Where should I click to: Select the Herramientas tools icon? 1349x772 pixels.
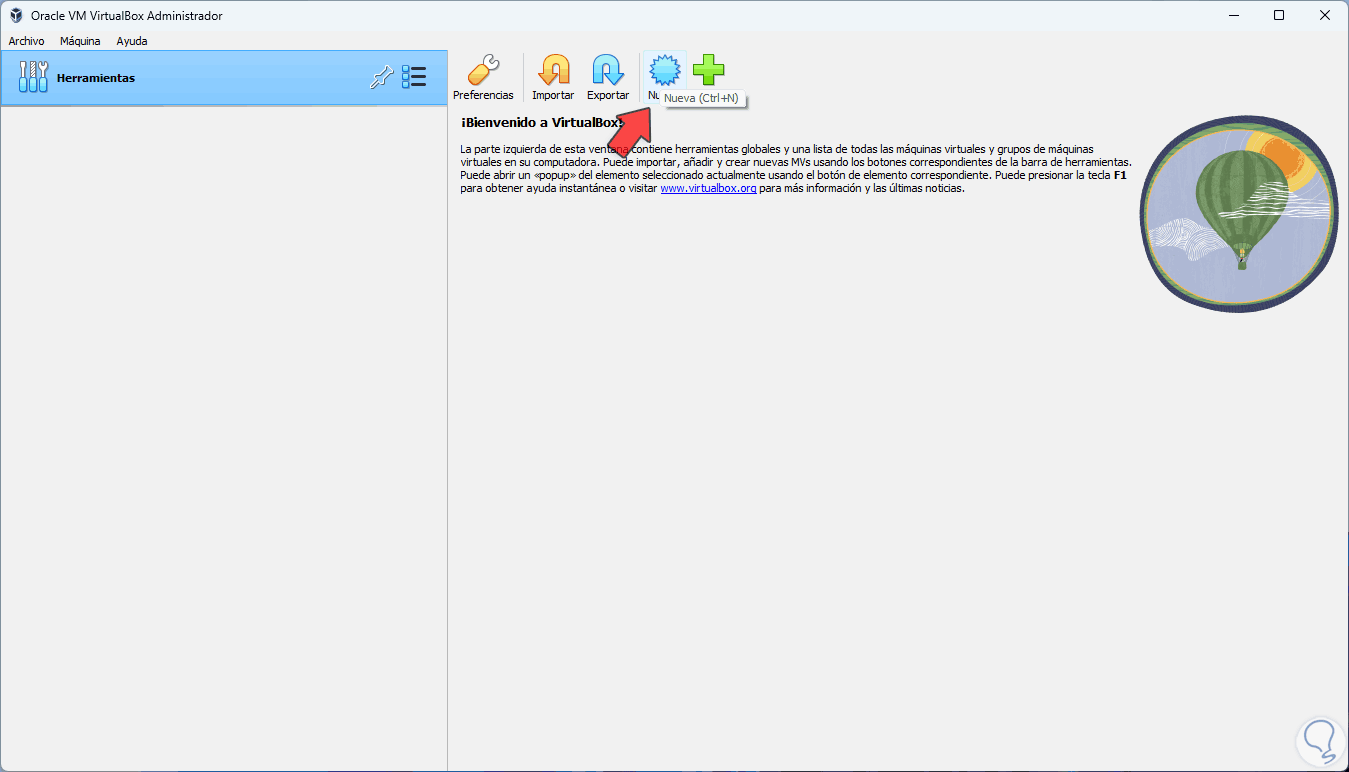(33, 77)
